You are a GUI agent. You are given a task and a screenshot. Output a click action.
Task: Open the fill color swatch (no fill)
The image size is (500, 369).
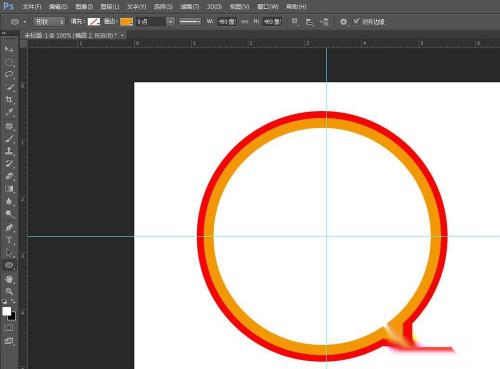(94, 22)
